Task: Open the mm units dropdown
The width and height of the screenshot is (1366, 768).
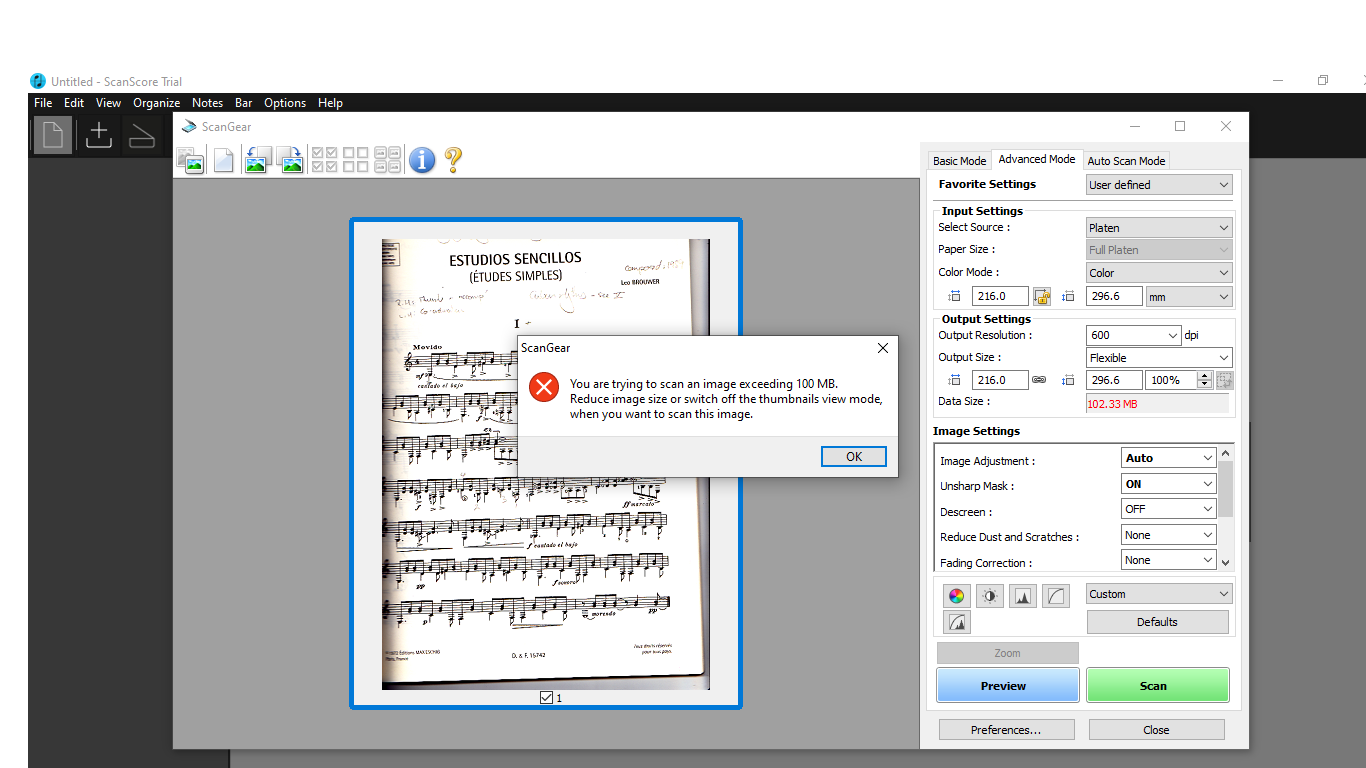Action: pos(1189,297)
